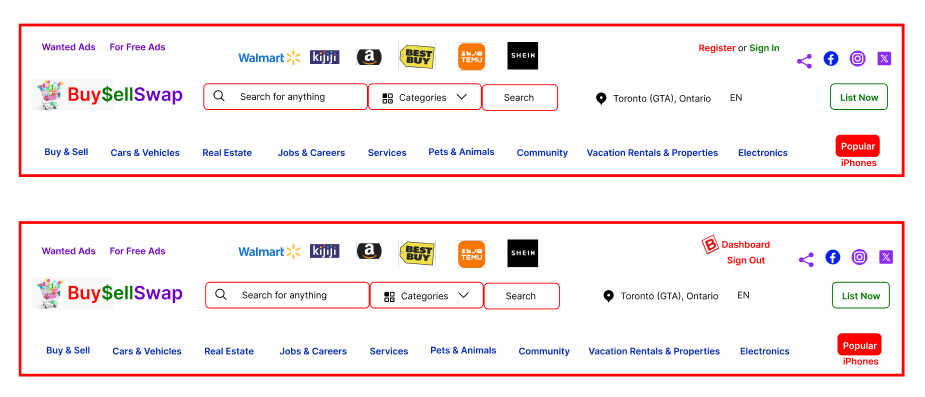Click the SHEIN logo in the Sign In header
This screenshot has width=925, height=397.
click(x=522, y=55)
